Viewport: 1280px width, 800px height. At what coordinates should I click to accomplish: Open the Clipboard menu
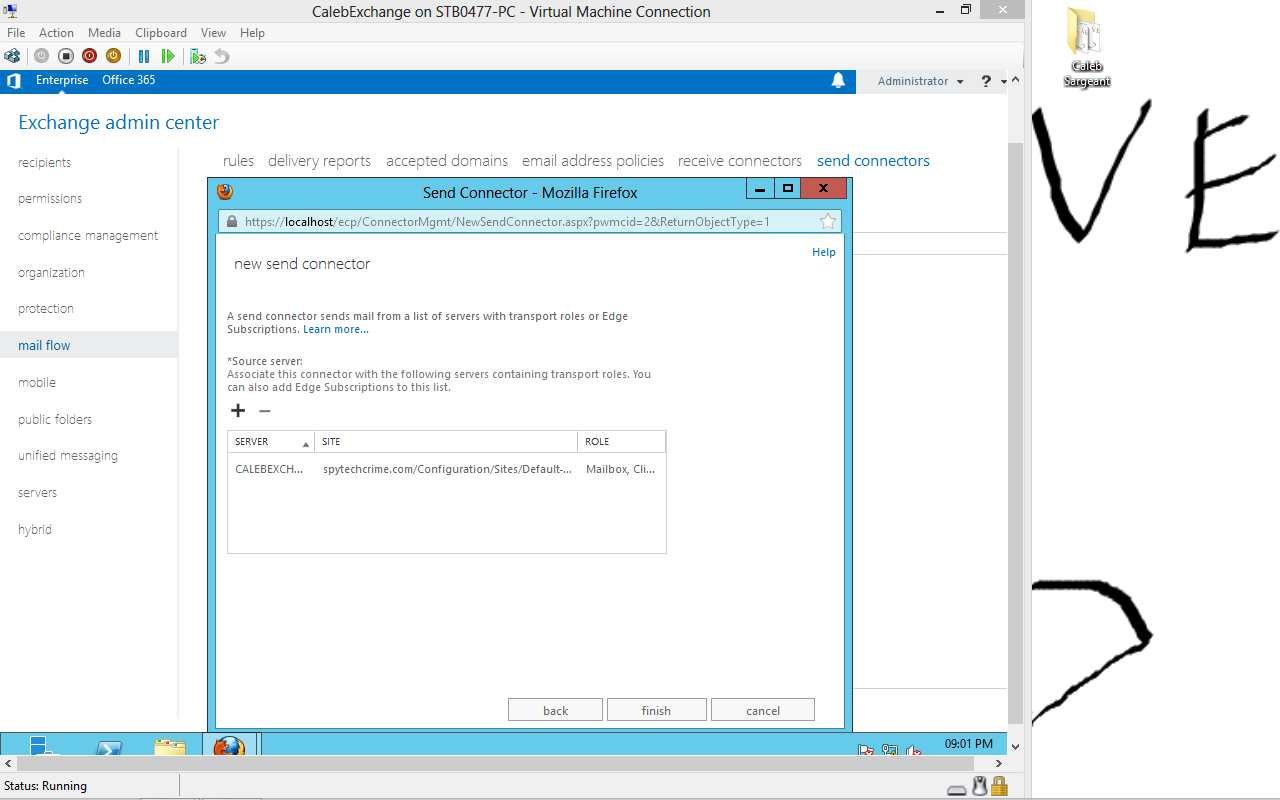pyautogui.click(x=161, y=33)
